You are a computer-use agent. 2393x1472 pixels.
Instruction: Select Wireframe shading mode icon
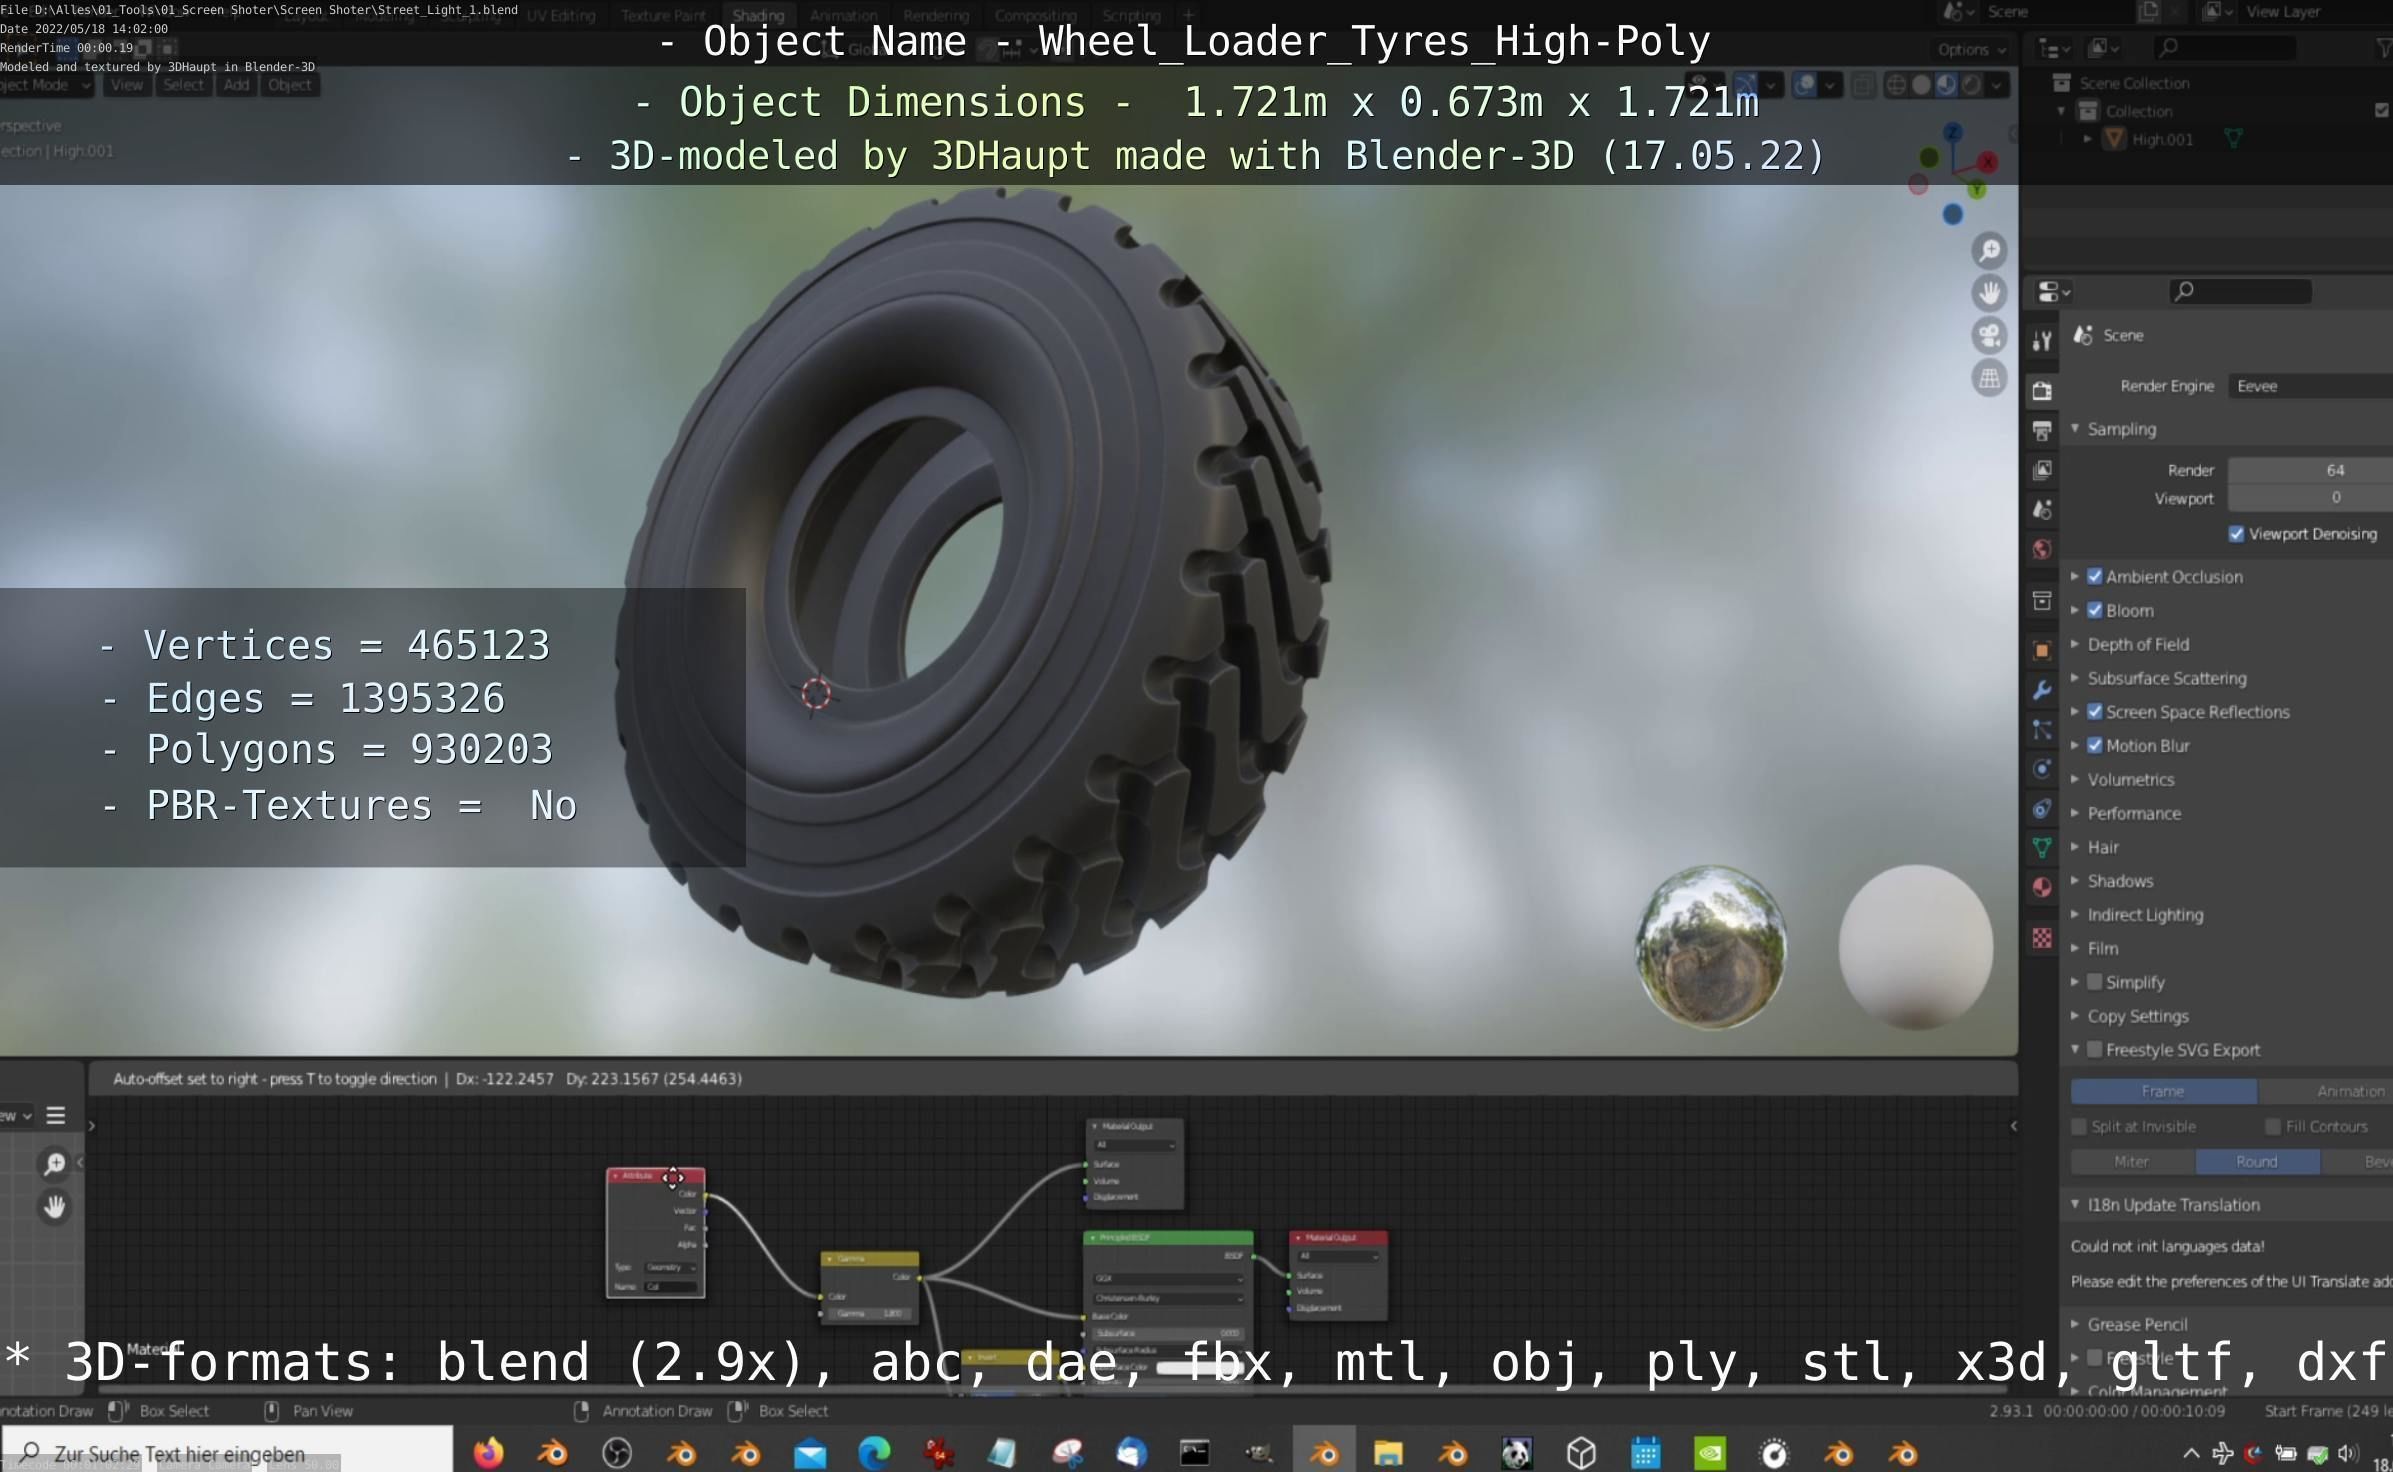coord(1896,85)
